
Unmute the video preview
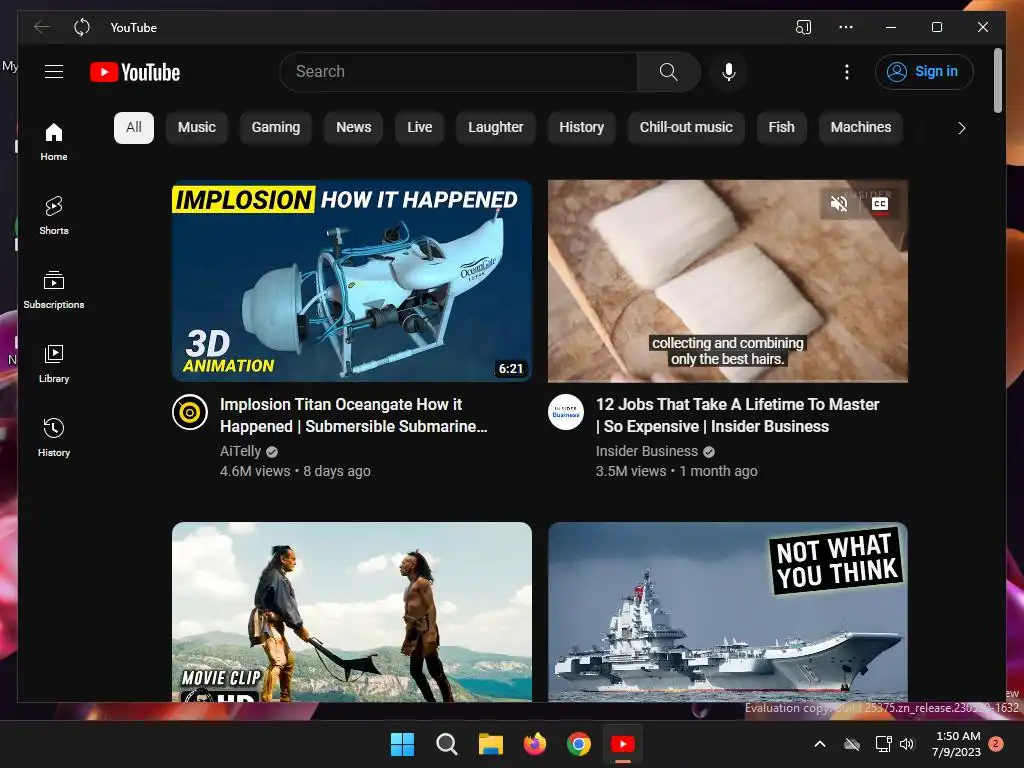click(839, 204)
